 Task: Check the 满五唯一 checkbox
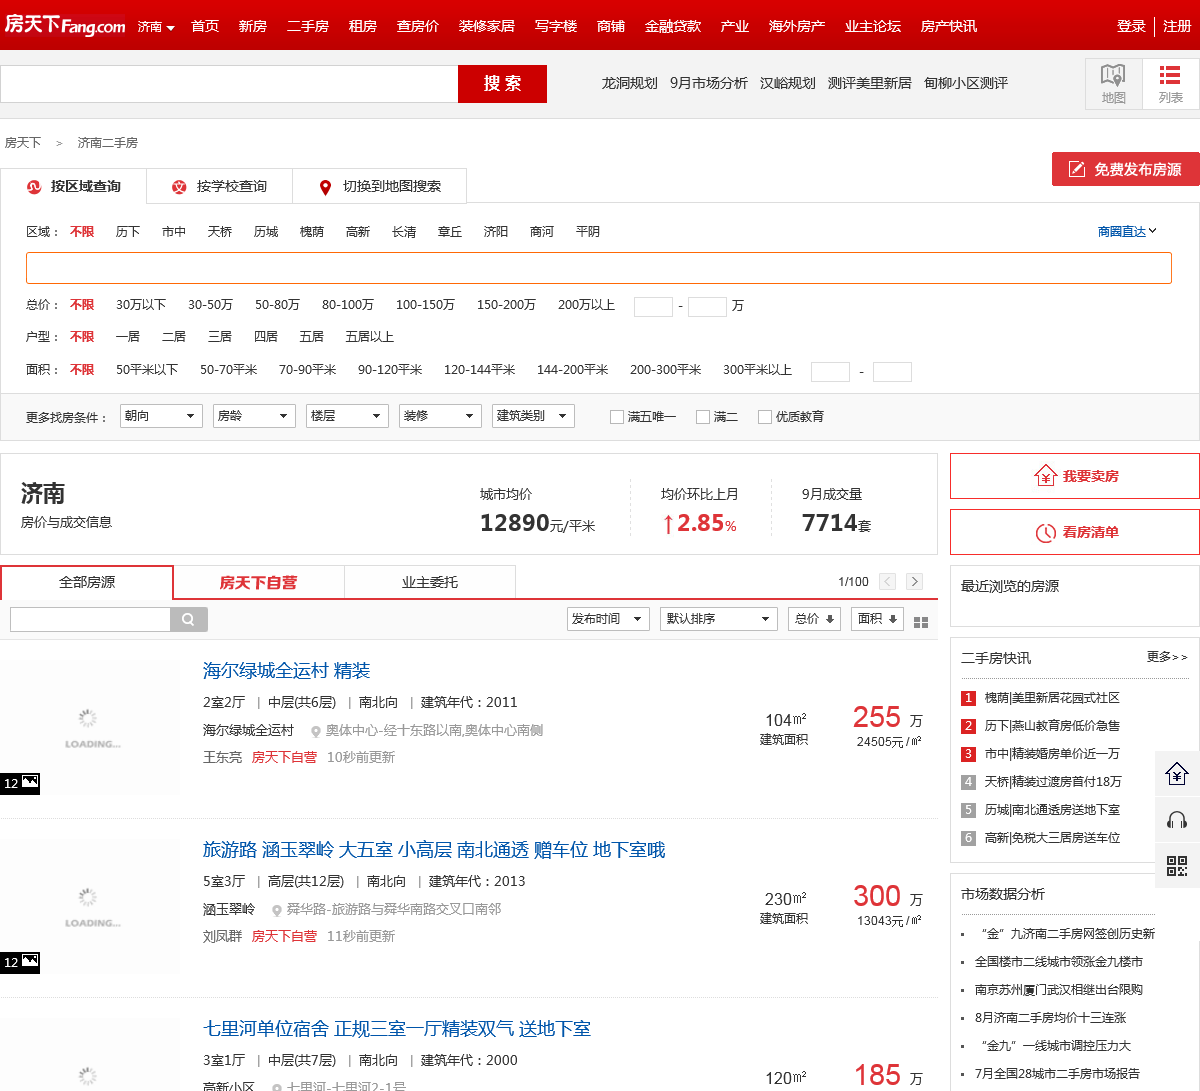click(x=617, y=417)
